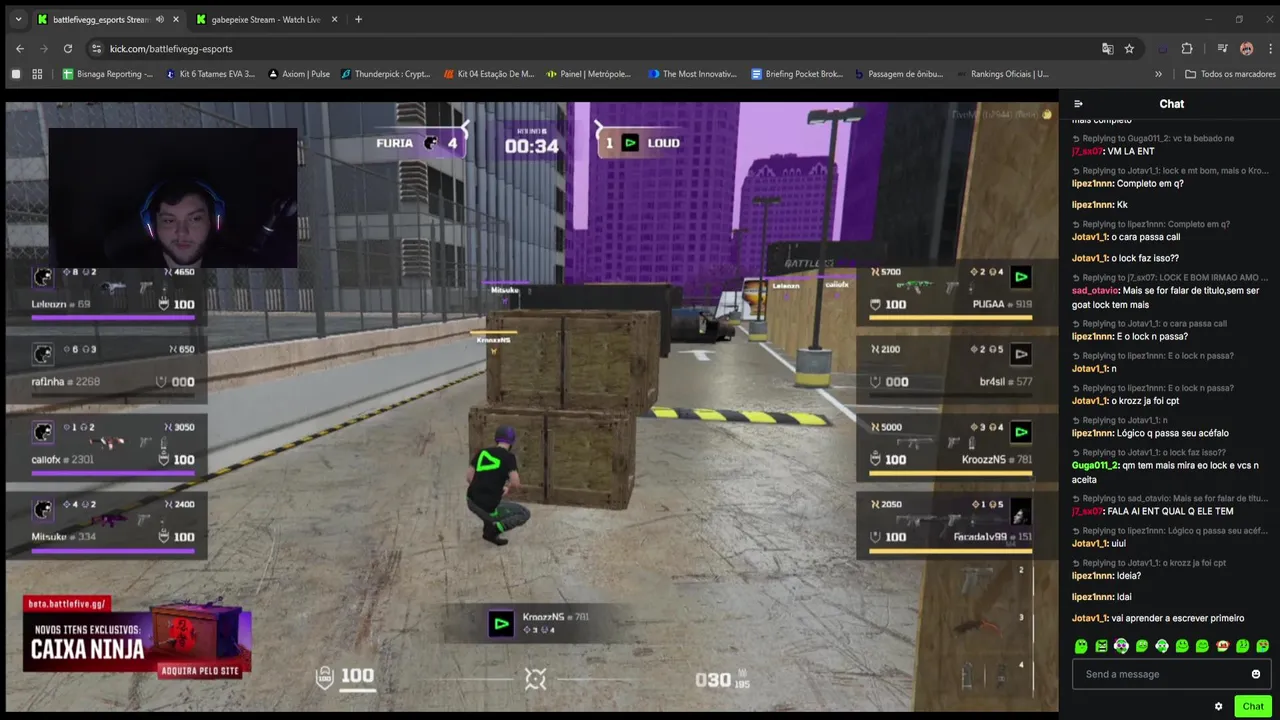Screen dimensions: 1280x720
Task: Open the apps grid shortcut
Action: 37,74
